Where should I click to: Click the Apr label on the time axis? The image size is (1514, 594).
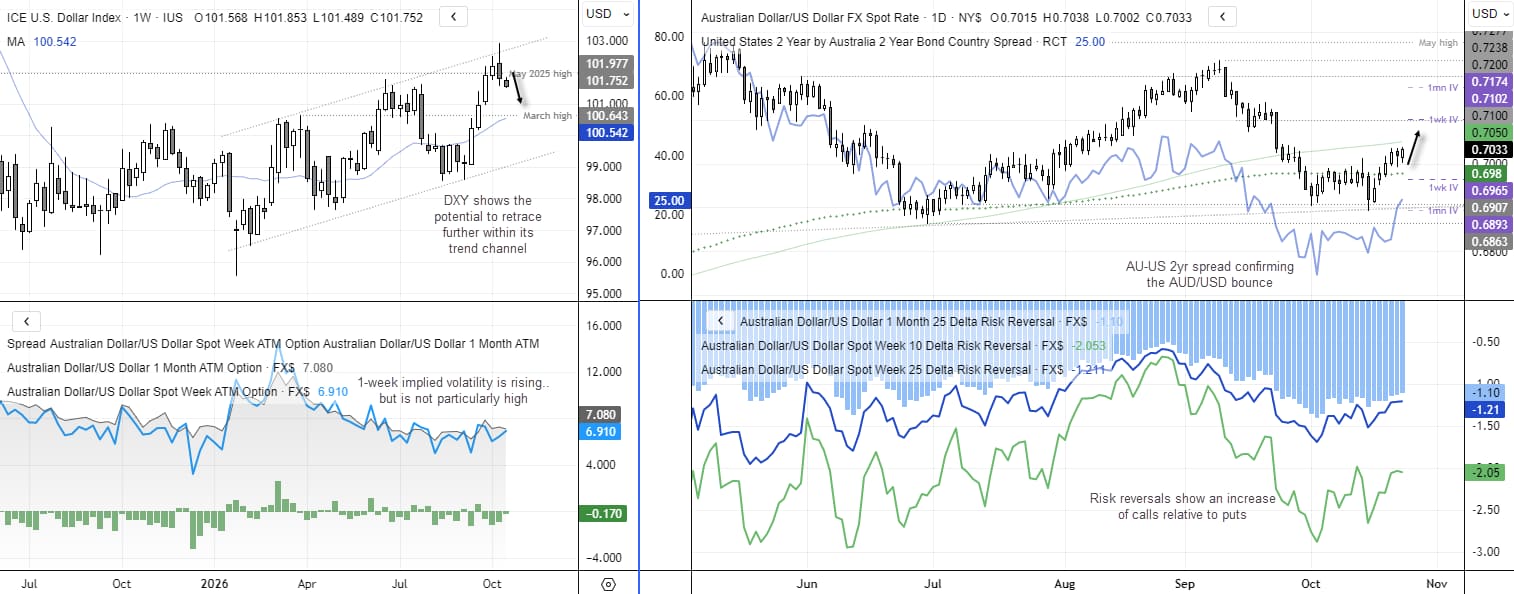click(308, 583)
